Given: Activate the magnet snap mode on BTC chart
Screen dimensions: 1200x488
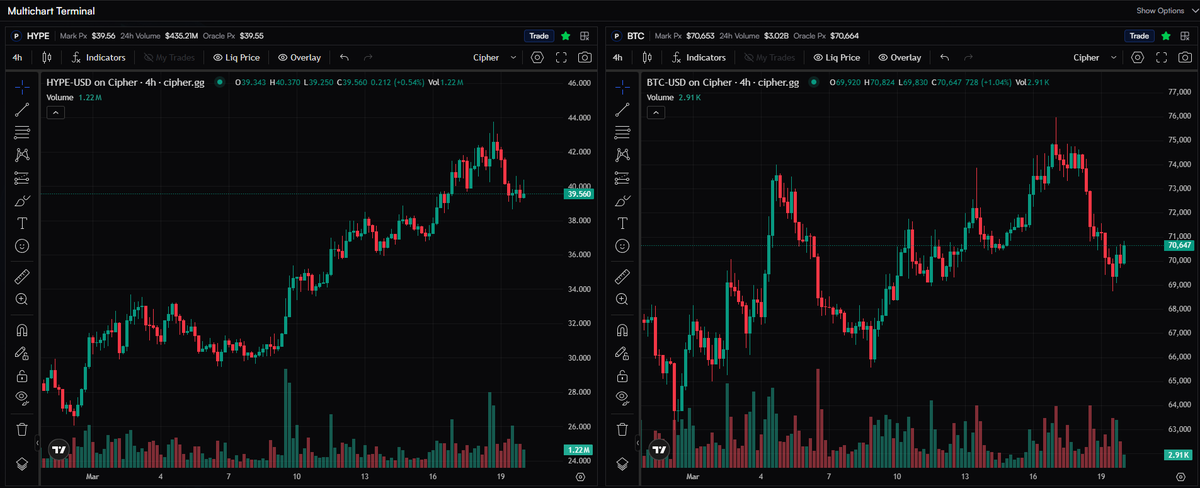Looking at the screenshot, I should [622, 330].
